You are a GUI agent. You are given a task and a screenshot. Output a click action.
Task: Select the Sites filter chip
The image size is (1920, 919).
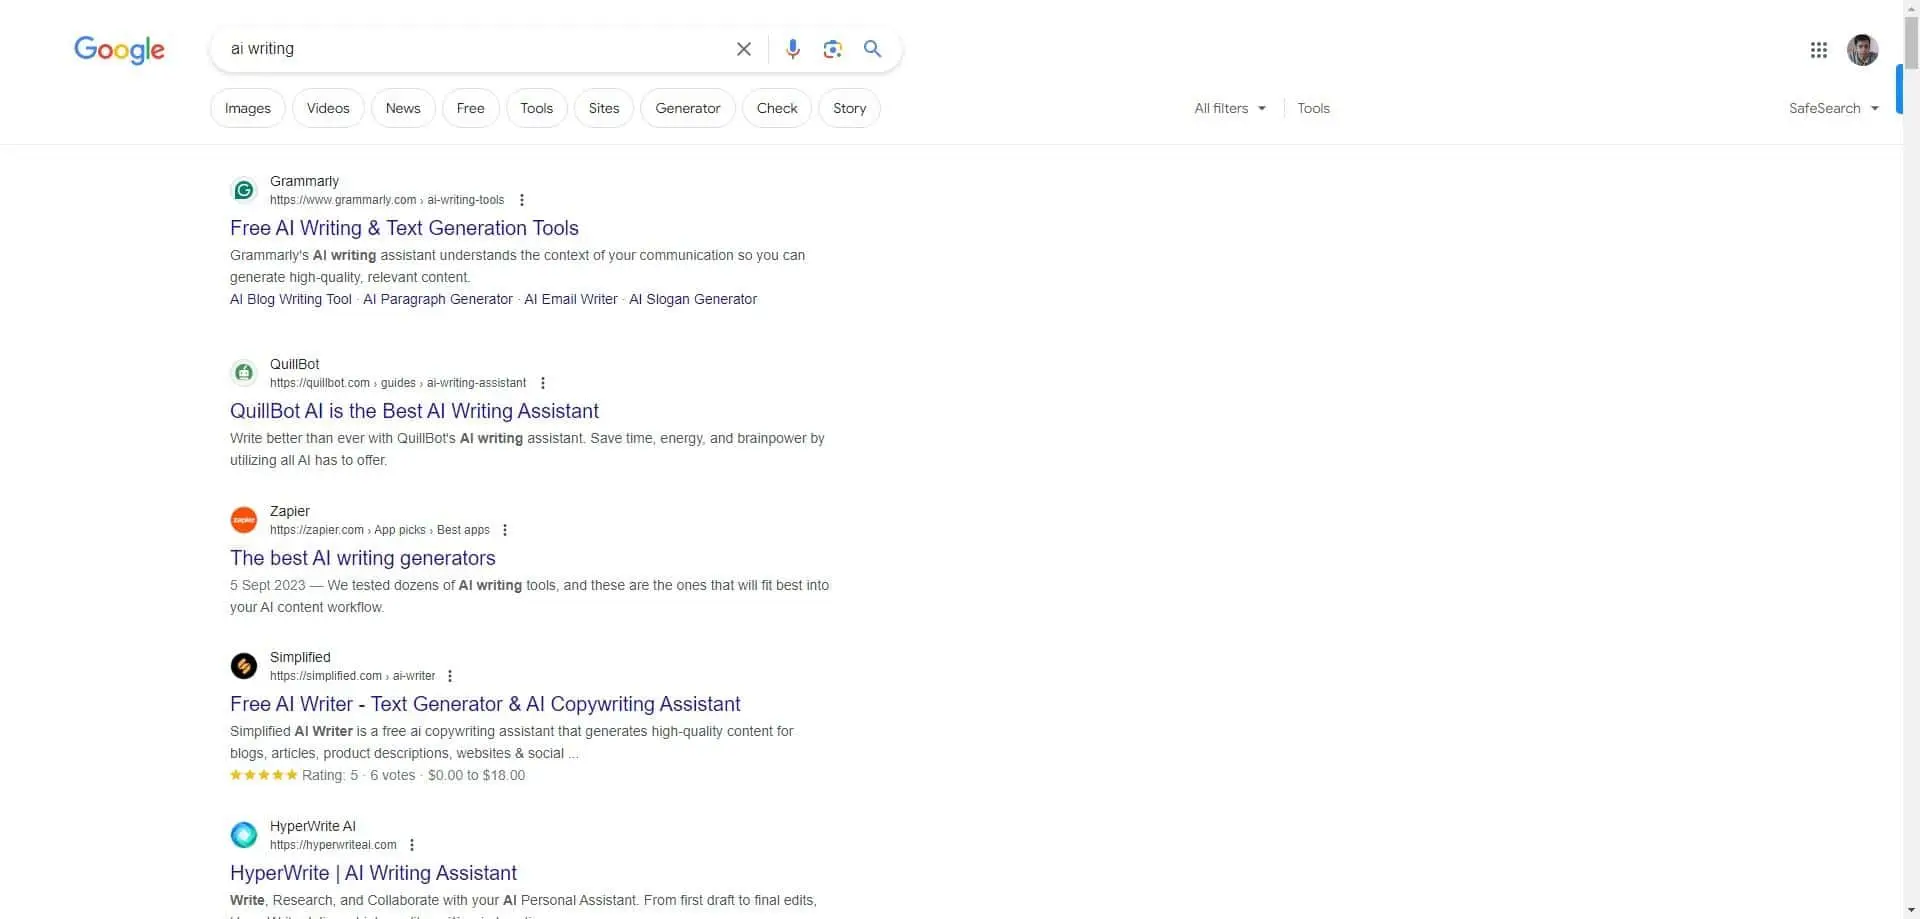[604, 108]
